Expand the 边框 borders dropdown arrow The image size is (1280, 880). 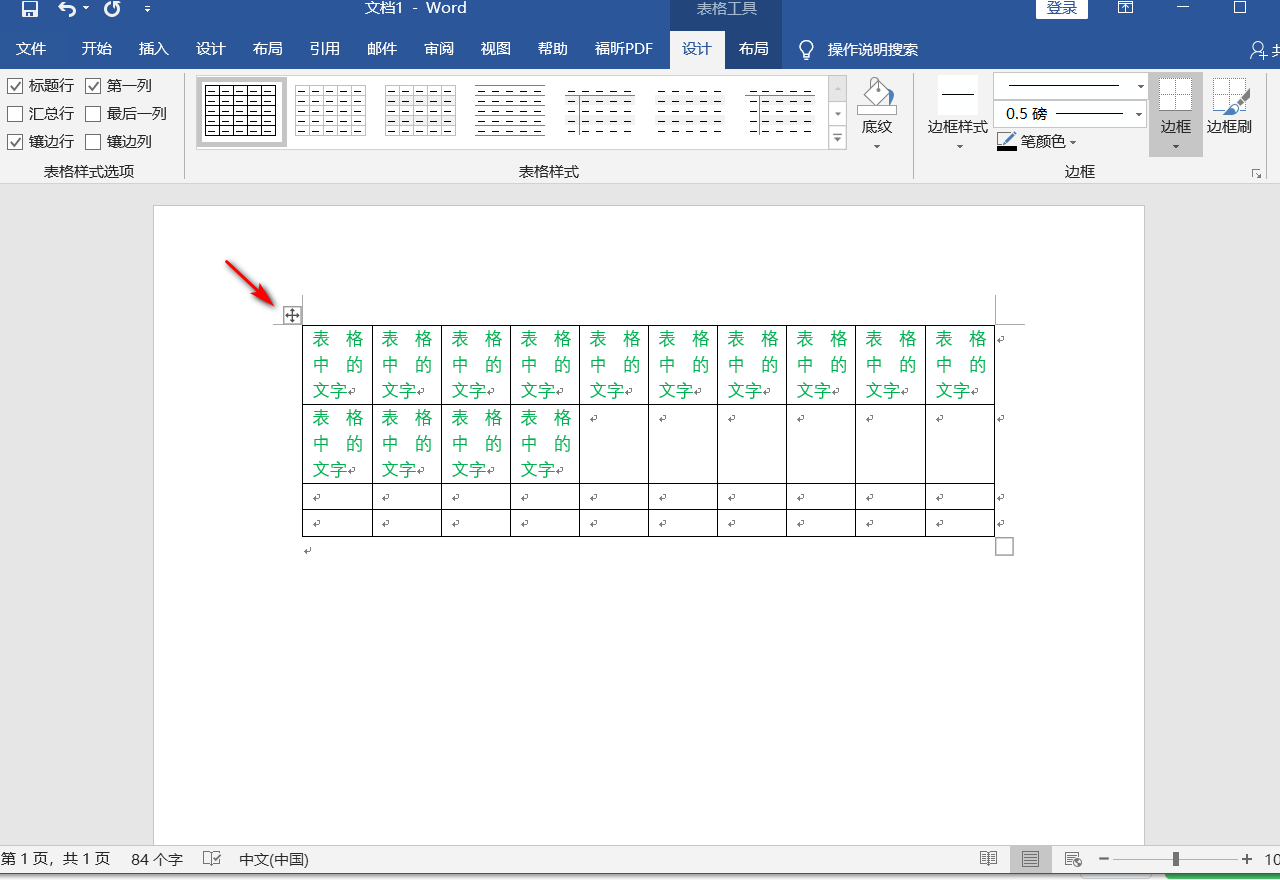1175,146
